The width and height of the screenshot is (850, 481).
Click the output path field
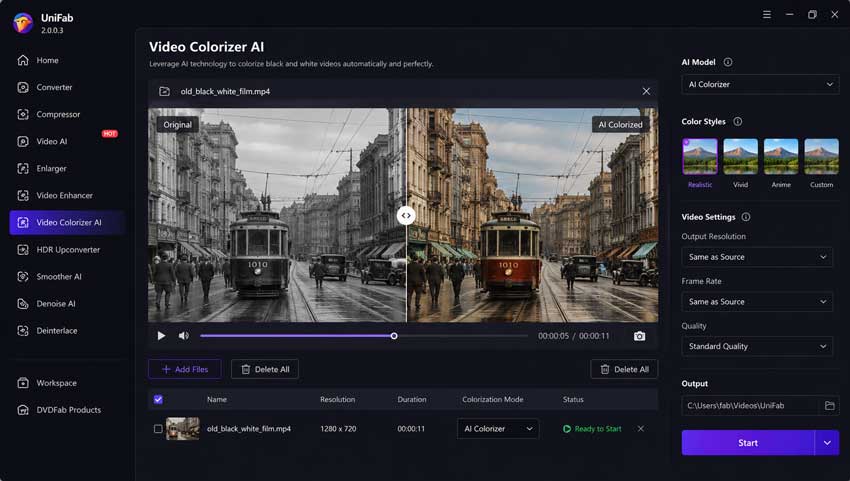[x=751, y=406]
